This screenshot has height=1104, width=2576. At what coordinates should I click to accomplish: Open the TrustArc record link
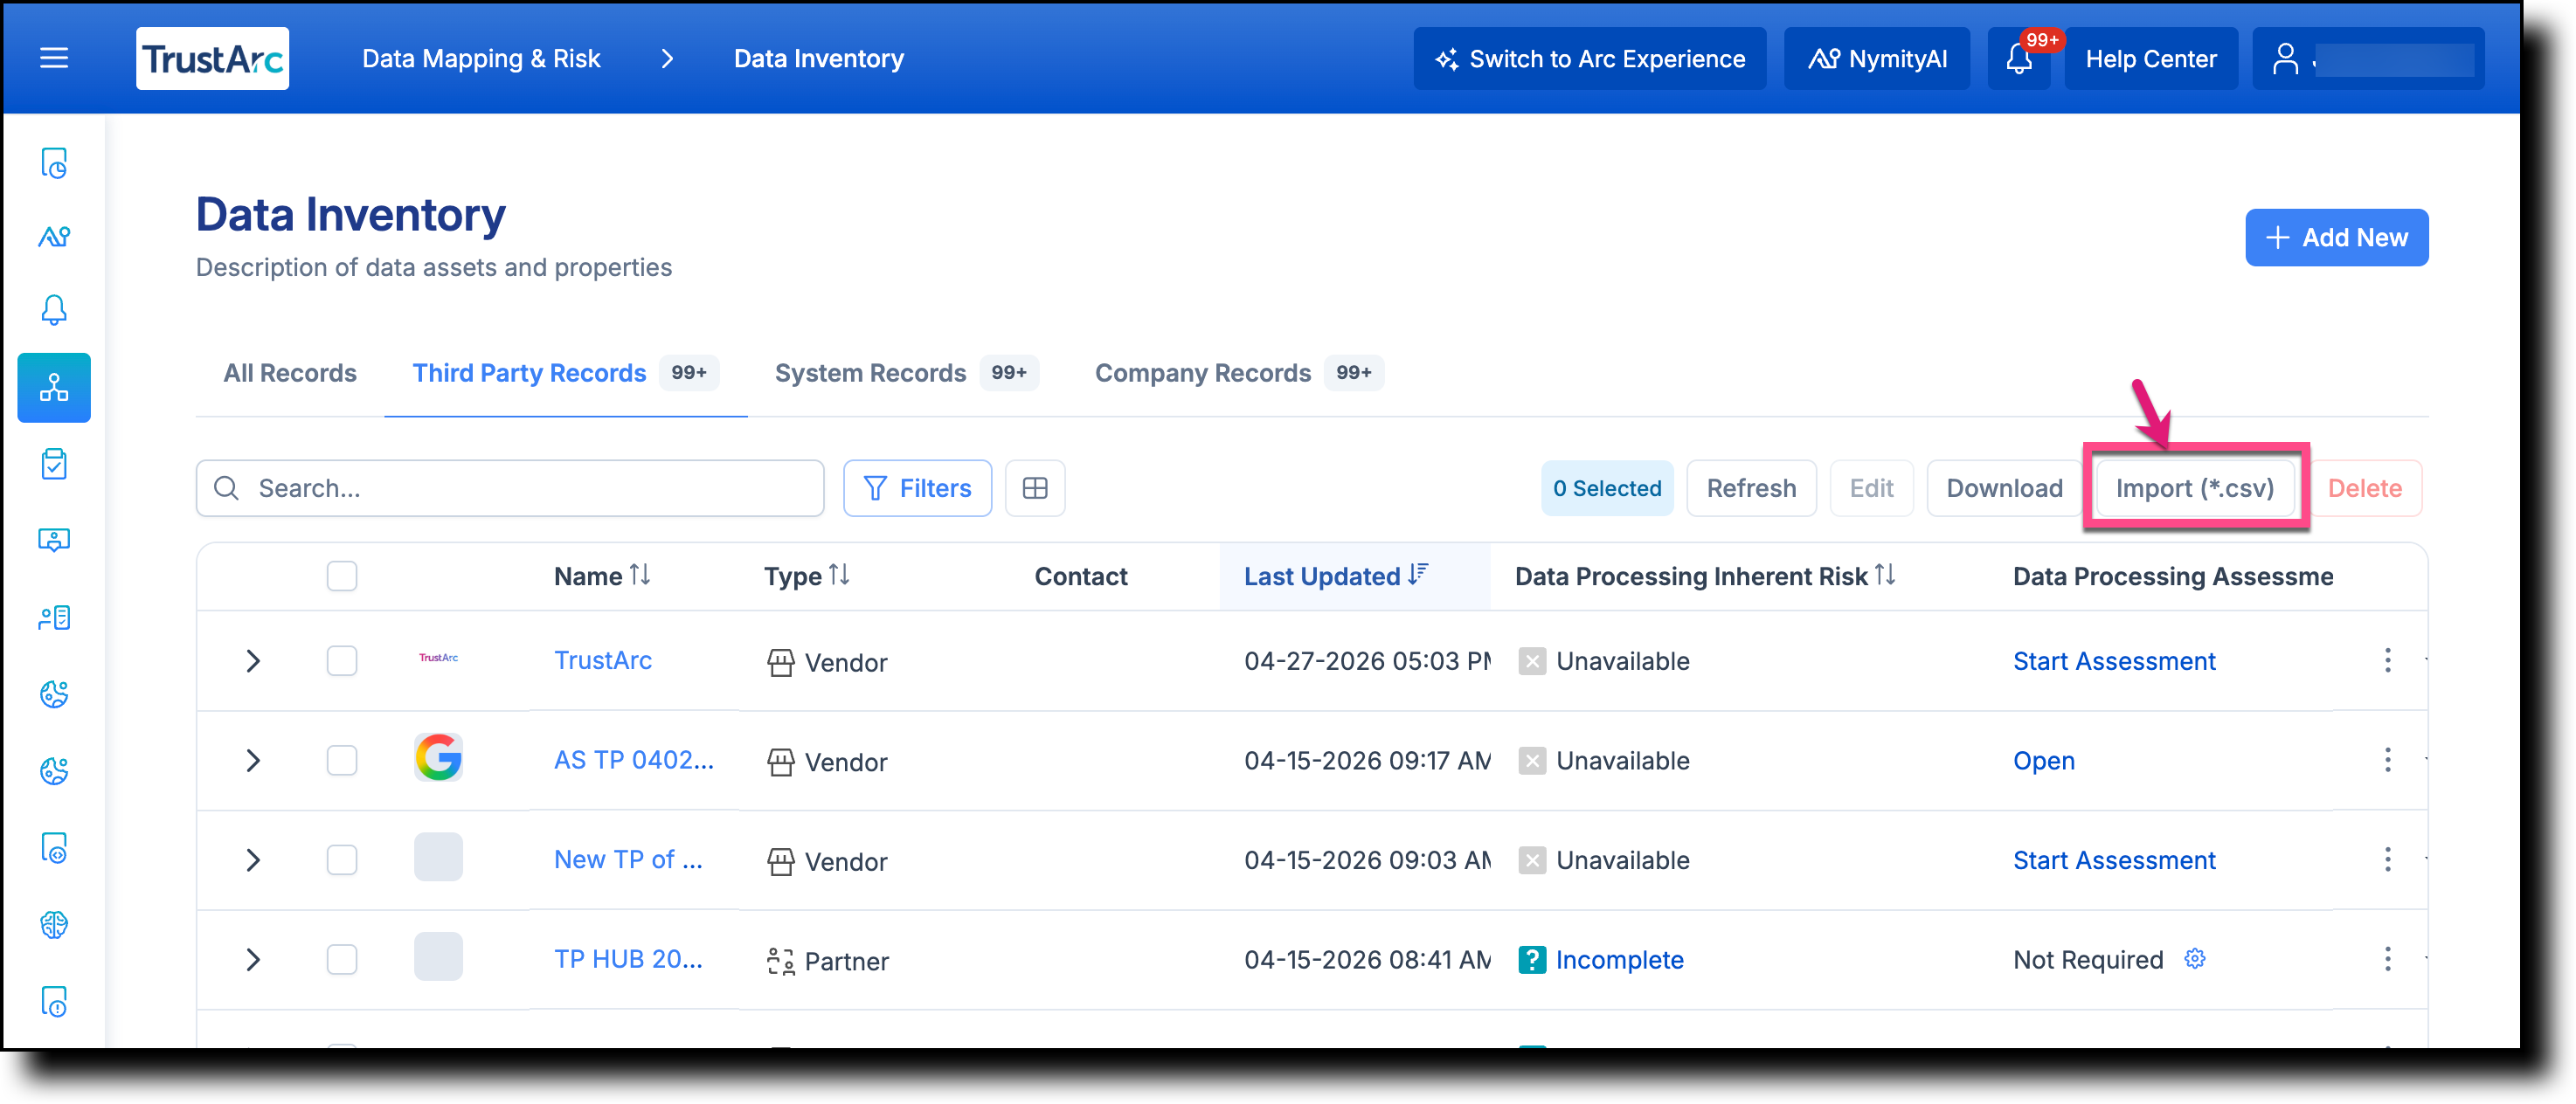[x=603, y=660]
